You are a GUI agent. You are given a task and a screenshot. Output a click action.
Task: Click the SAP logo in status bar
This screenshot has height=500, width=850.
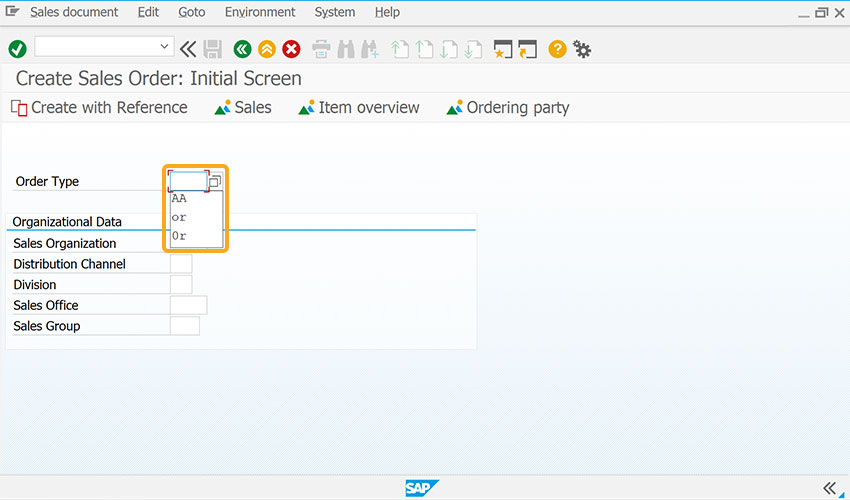pyautogui.click(x=422, y=488)
